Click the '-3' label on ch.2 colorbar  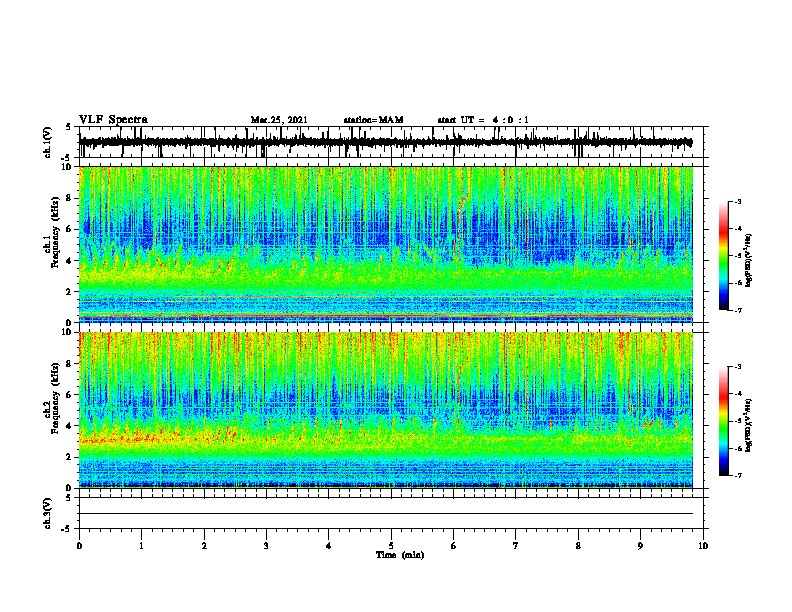click(737, 367)
